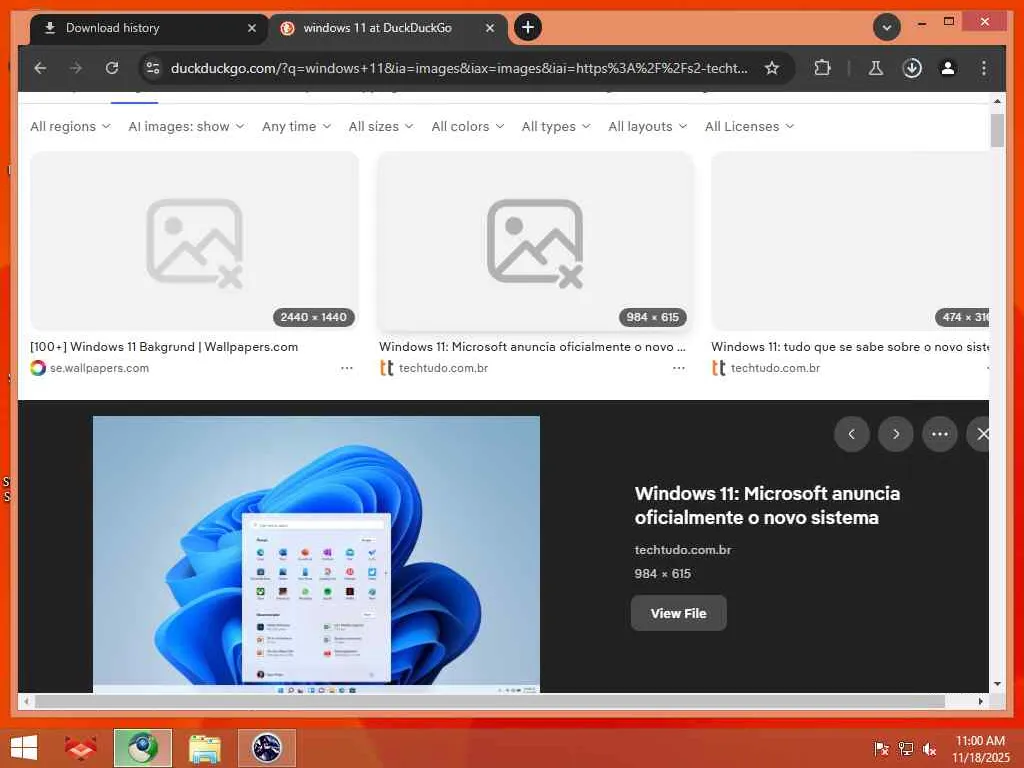Expand the All colors filter
The height and width of the screenshot is (768, 1024).
(468, 127)
